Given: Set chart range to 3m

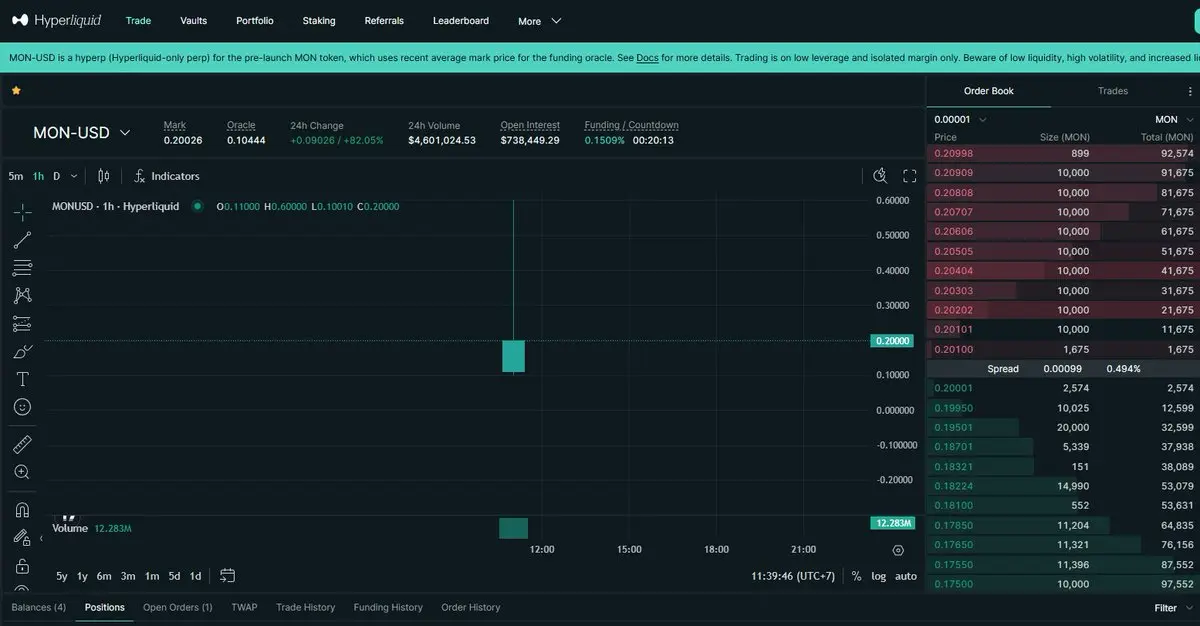Looking at the screenshot, I should 128,576.
